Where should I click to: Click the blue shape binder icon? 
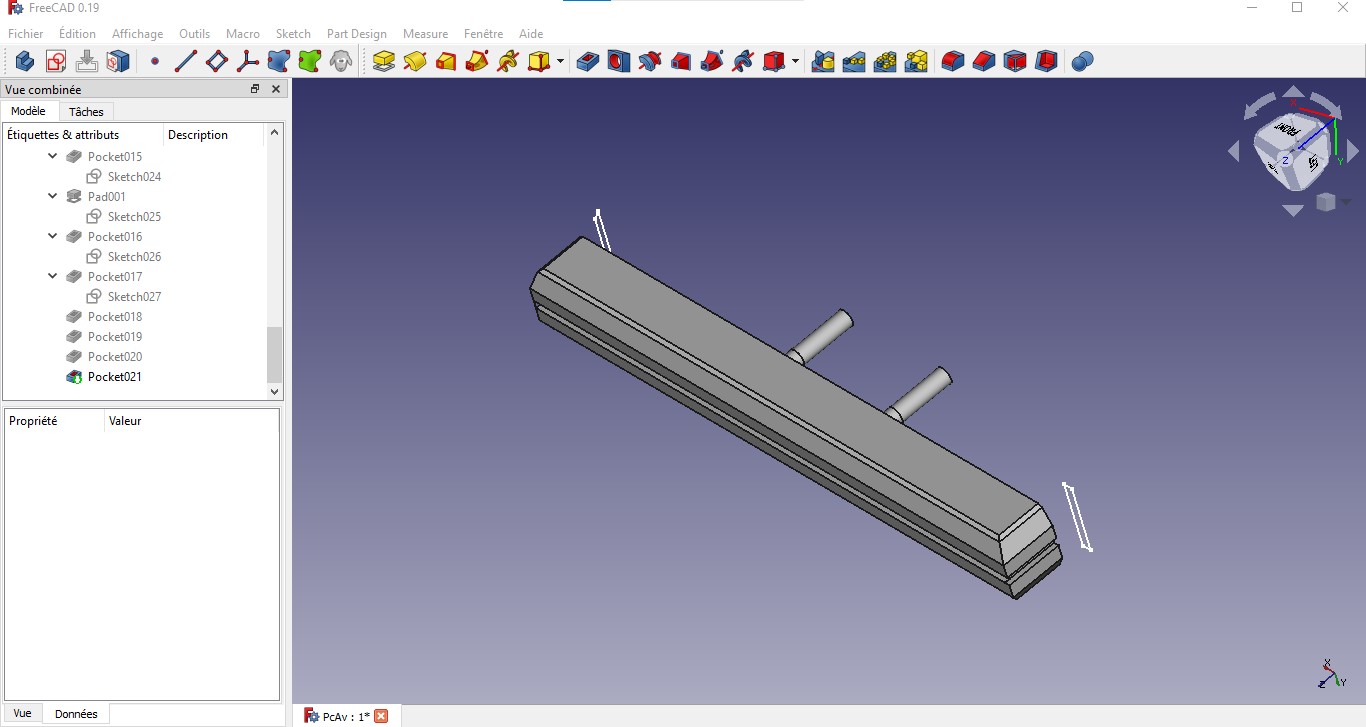point(279,62)
